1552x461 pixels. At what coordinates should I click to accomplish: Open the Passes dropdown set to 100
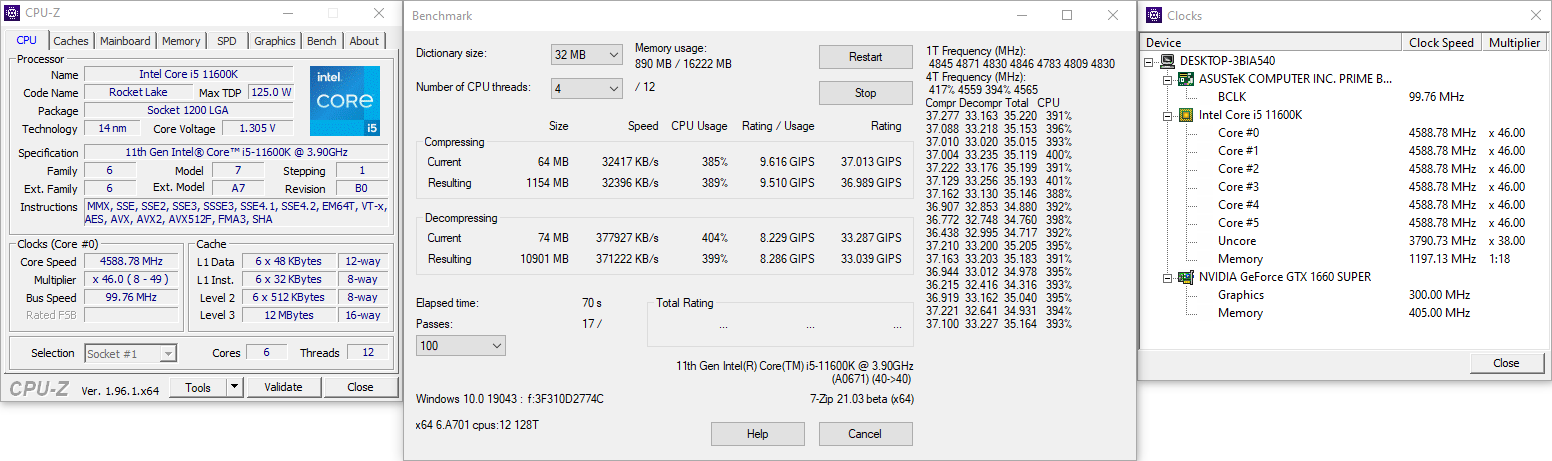(461, 345)
